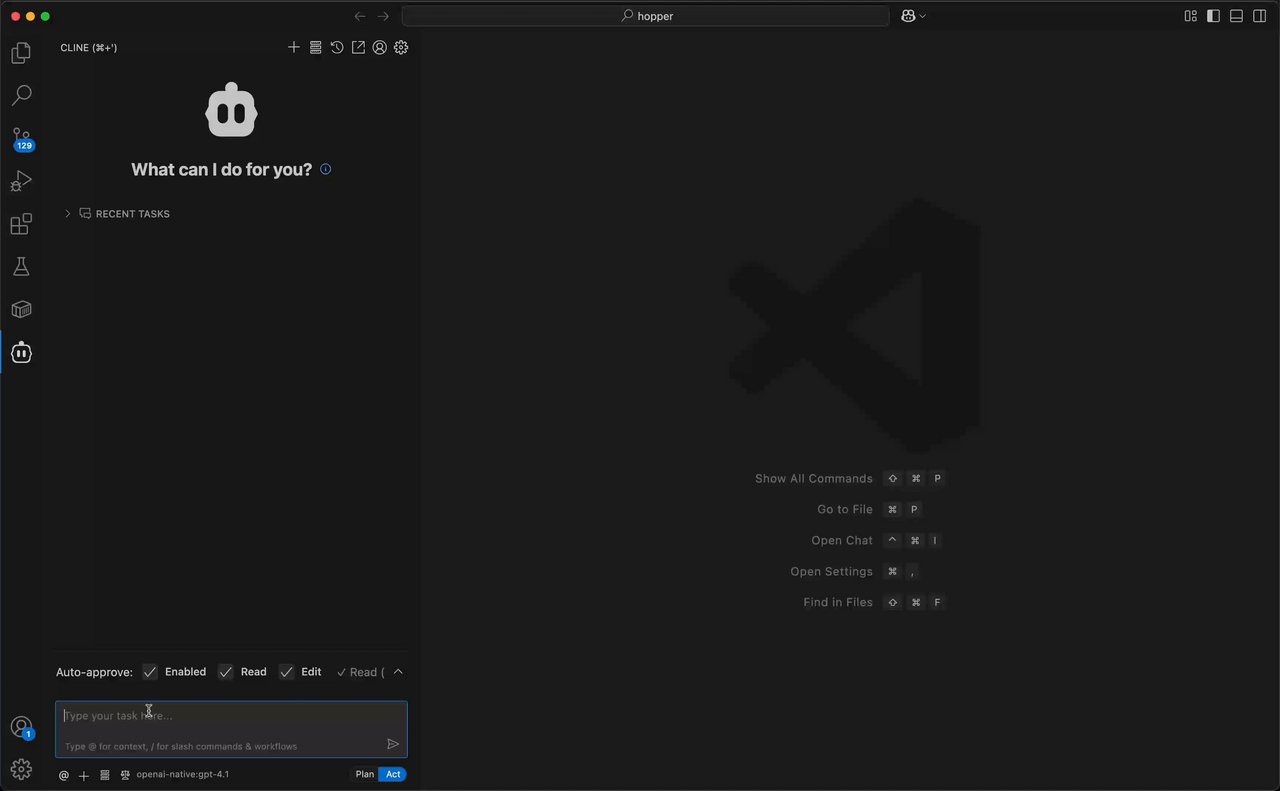Click the 'Open Settings' hint text
1280x791 pixels.
pos(832,572)
